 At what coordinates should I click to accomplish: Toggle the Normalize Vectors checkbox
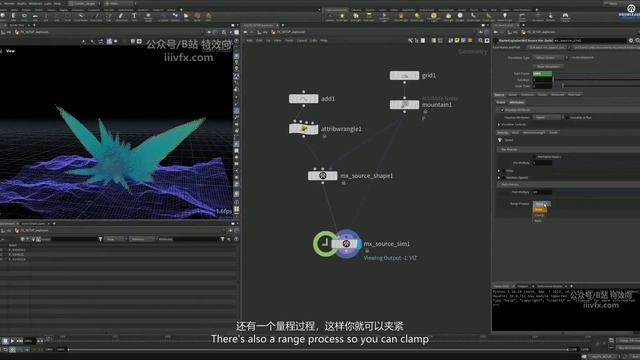coord(535,157)
